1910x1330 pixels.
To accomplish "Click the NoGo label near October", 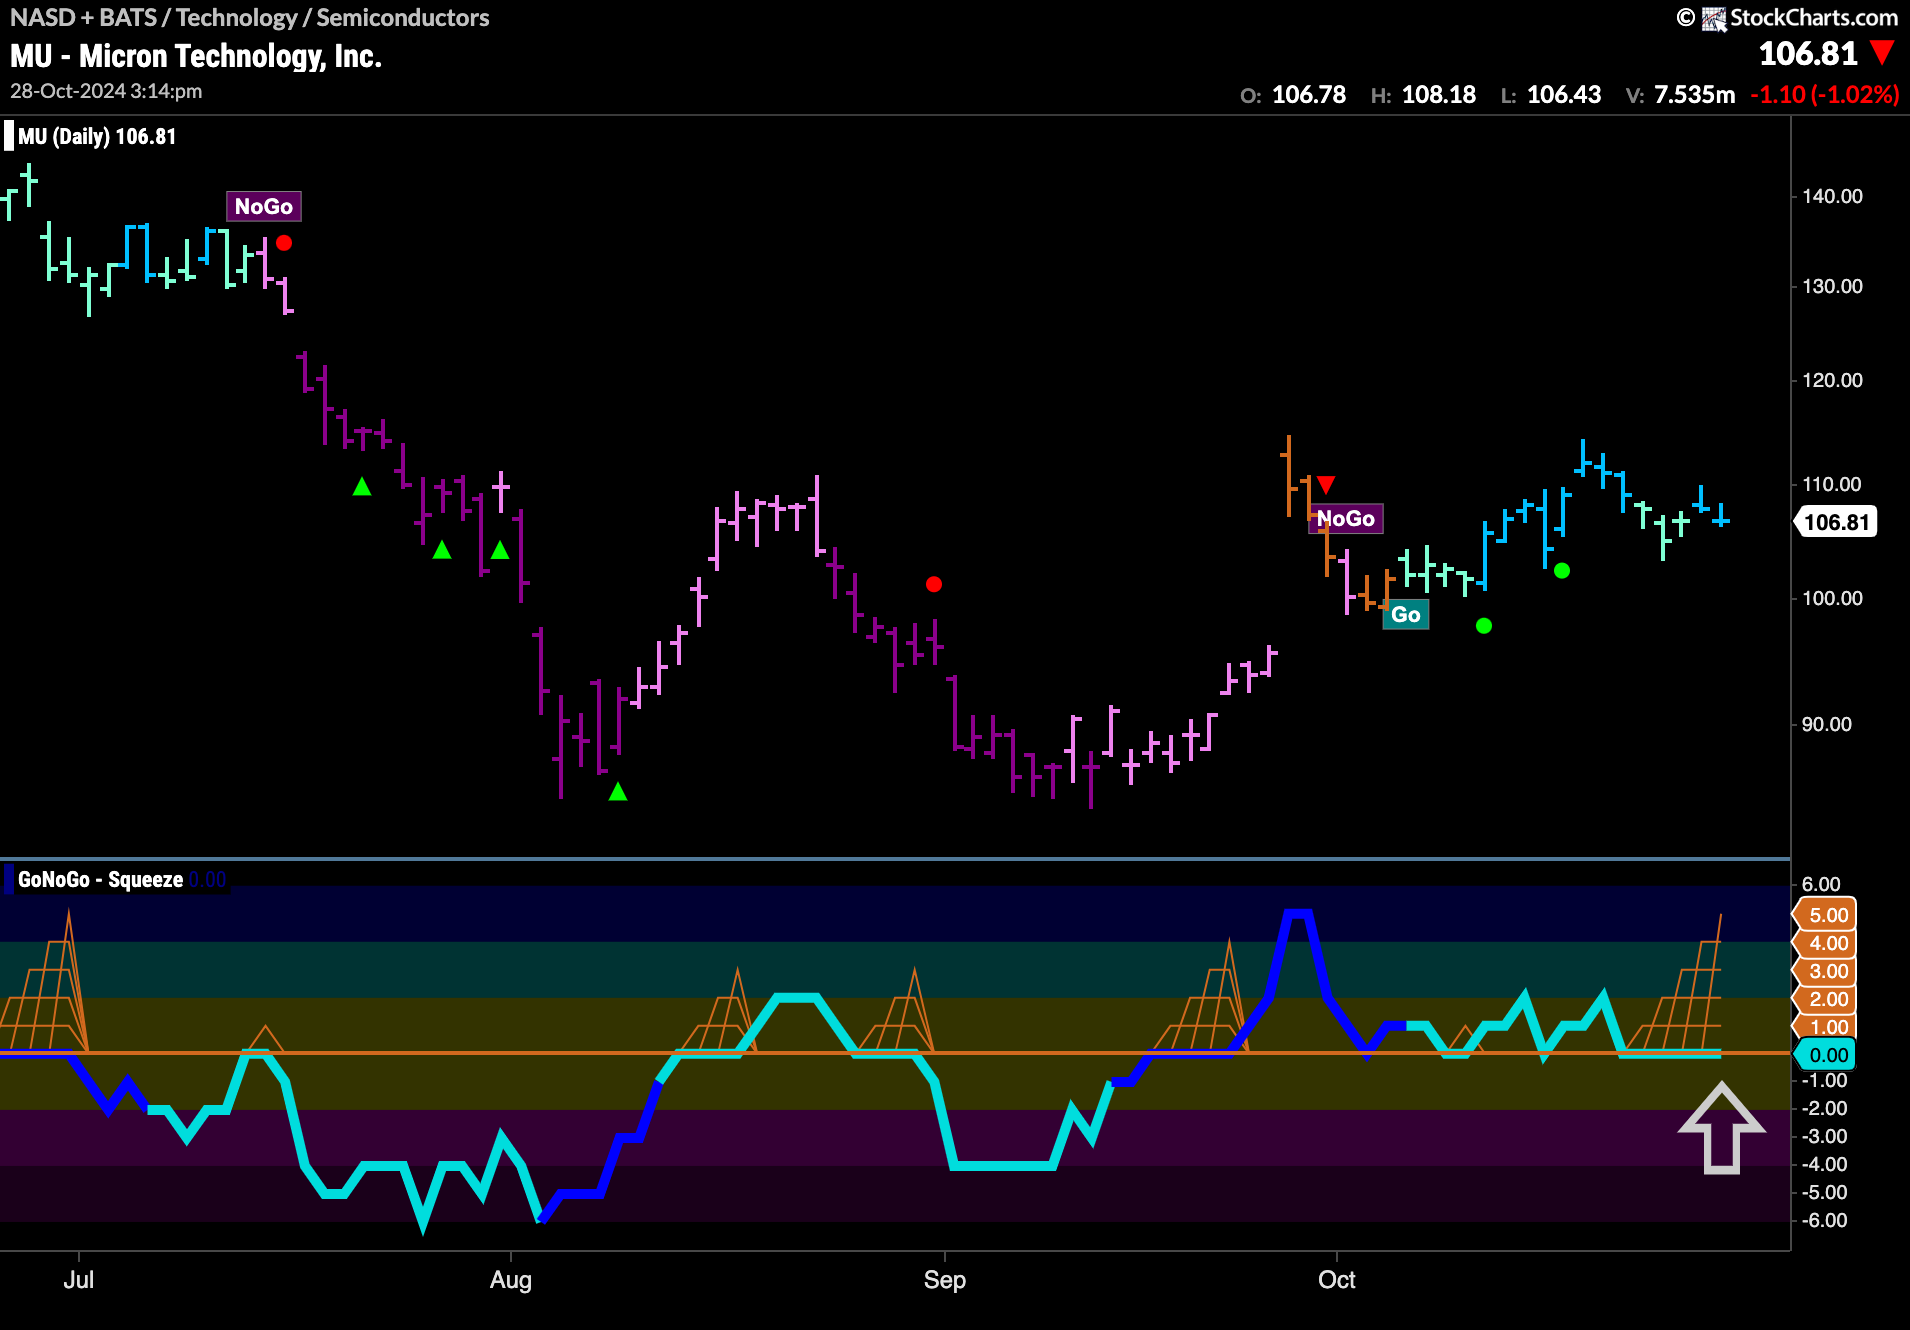I will click(1346, 518).
